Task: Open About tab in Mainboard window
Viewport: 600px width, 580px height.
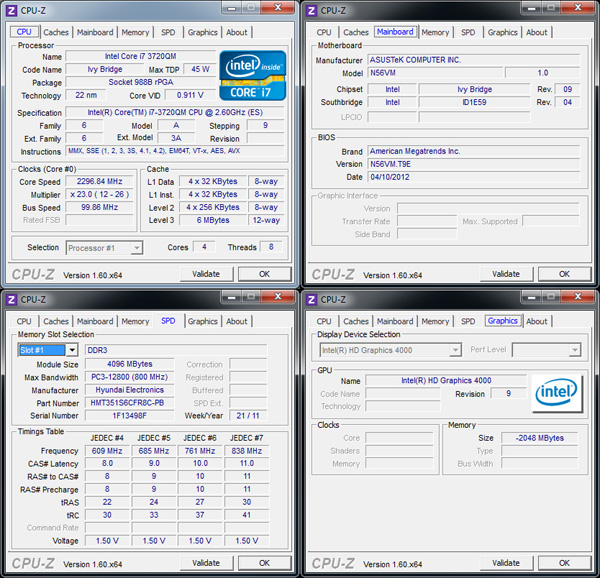Action: click(536, 33)
